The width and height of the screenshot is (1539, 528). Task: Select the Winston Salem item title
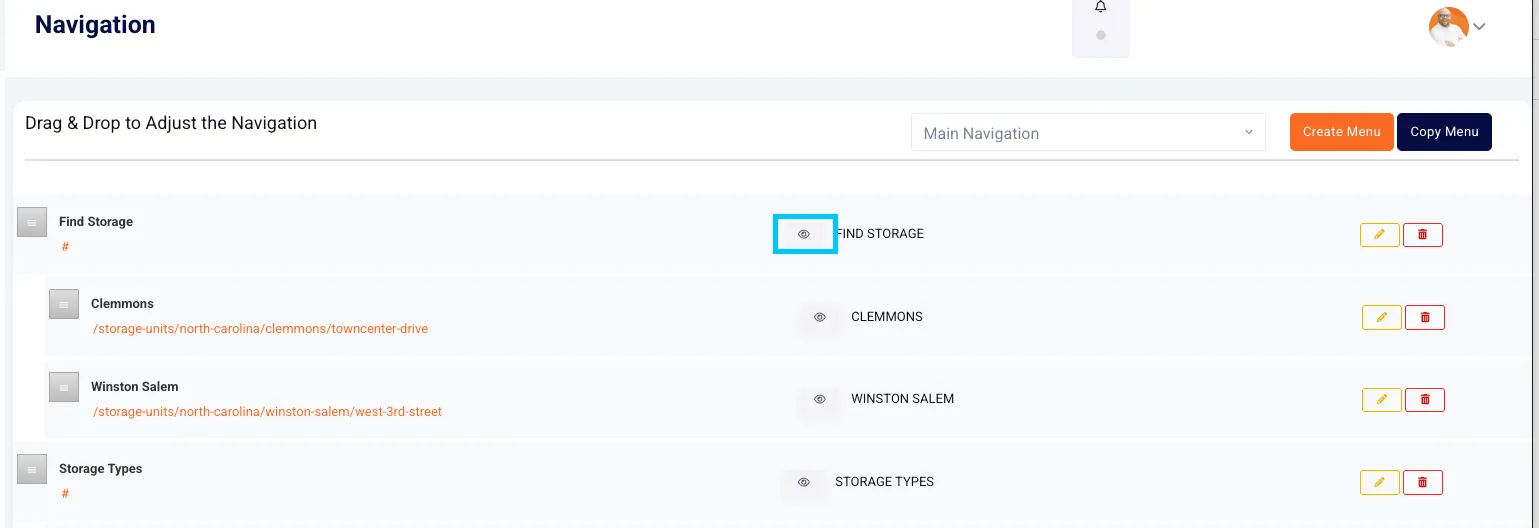[x=135, y=387]
